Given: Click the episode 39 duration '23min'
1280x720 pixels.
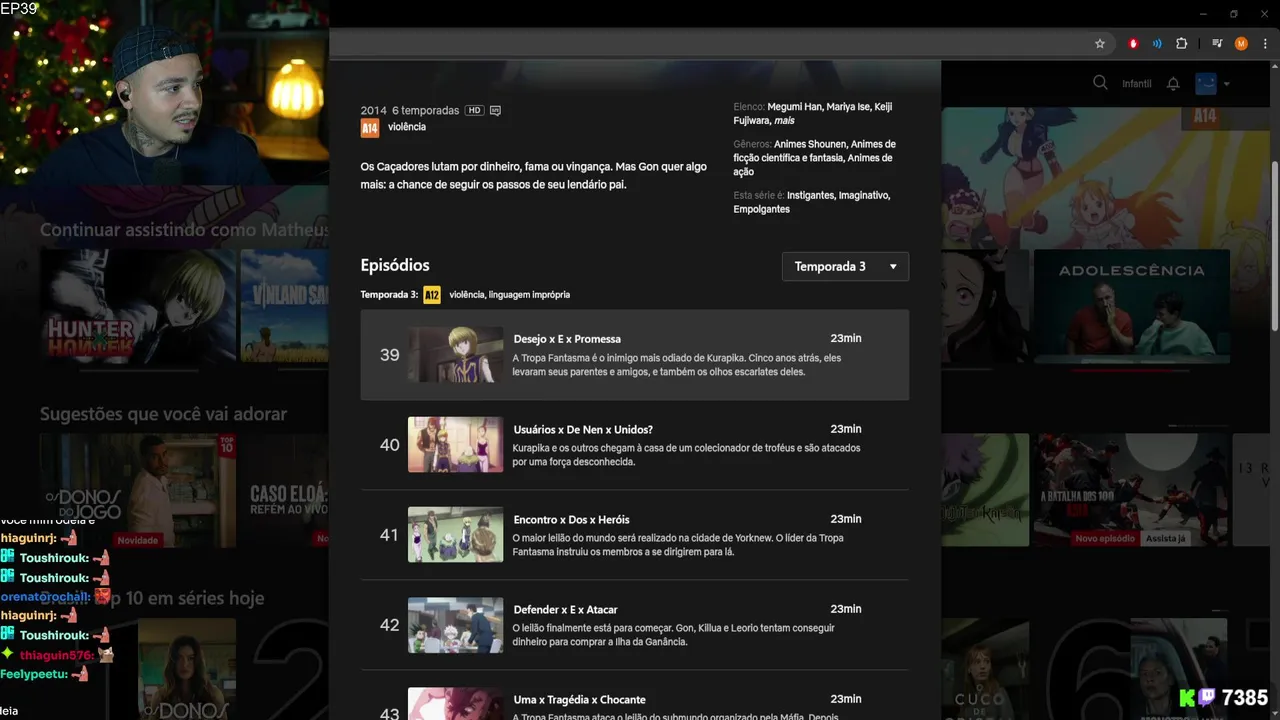Looking at the screenshot, I should (845, 338).
